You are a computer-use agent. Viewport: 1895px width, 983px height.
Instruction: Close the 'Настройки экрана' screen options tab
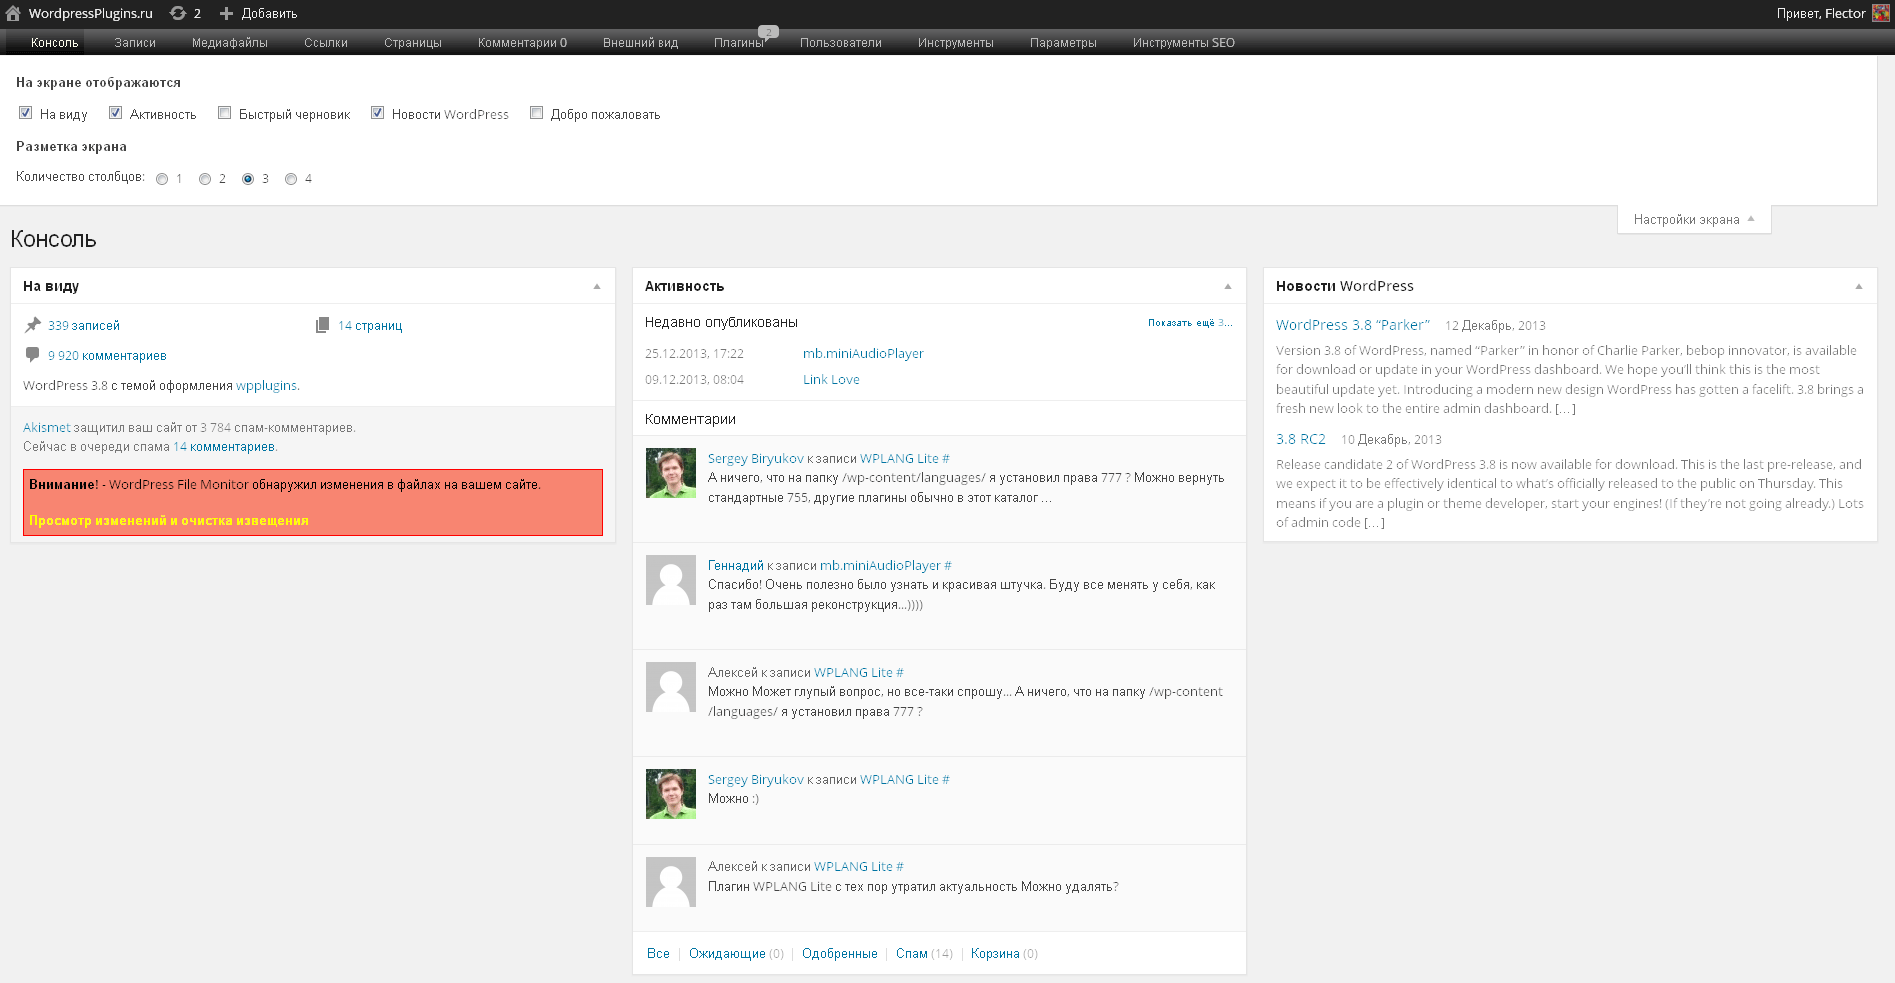pos(1694,219)
